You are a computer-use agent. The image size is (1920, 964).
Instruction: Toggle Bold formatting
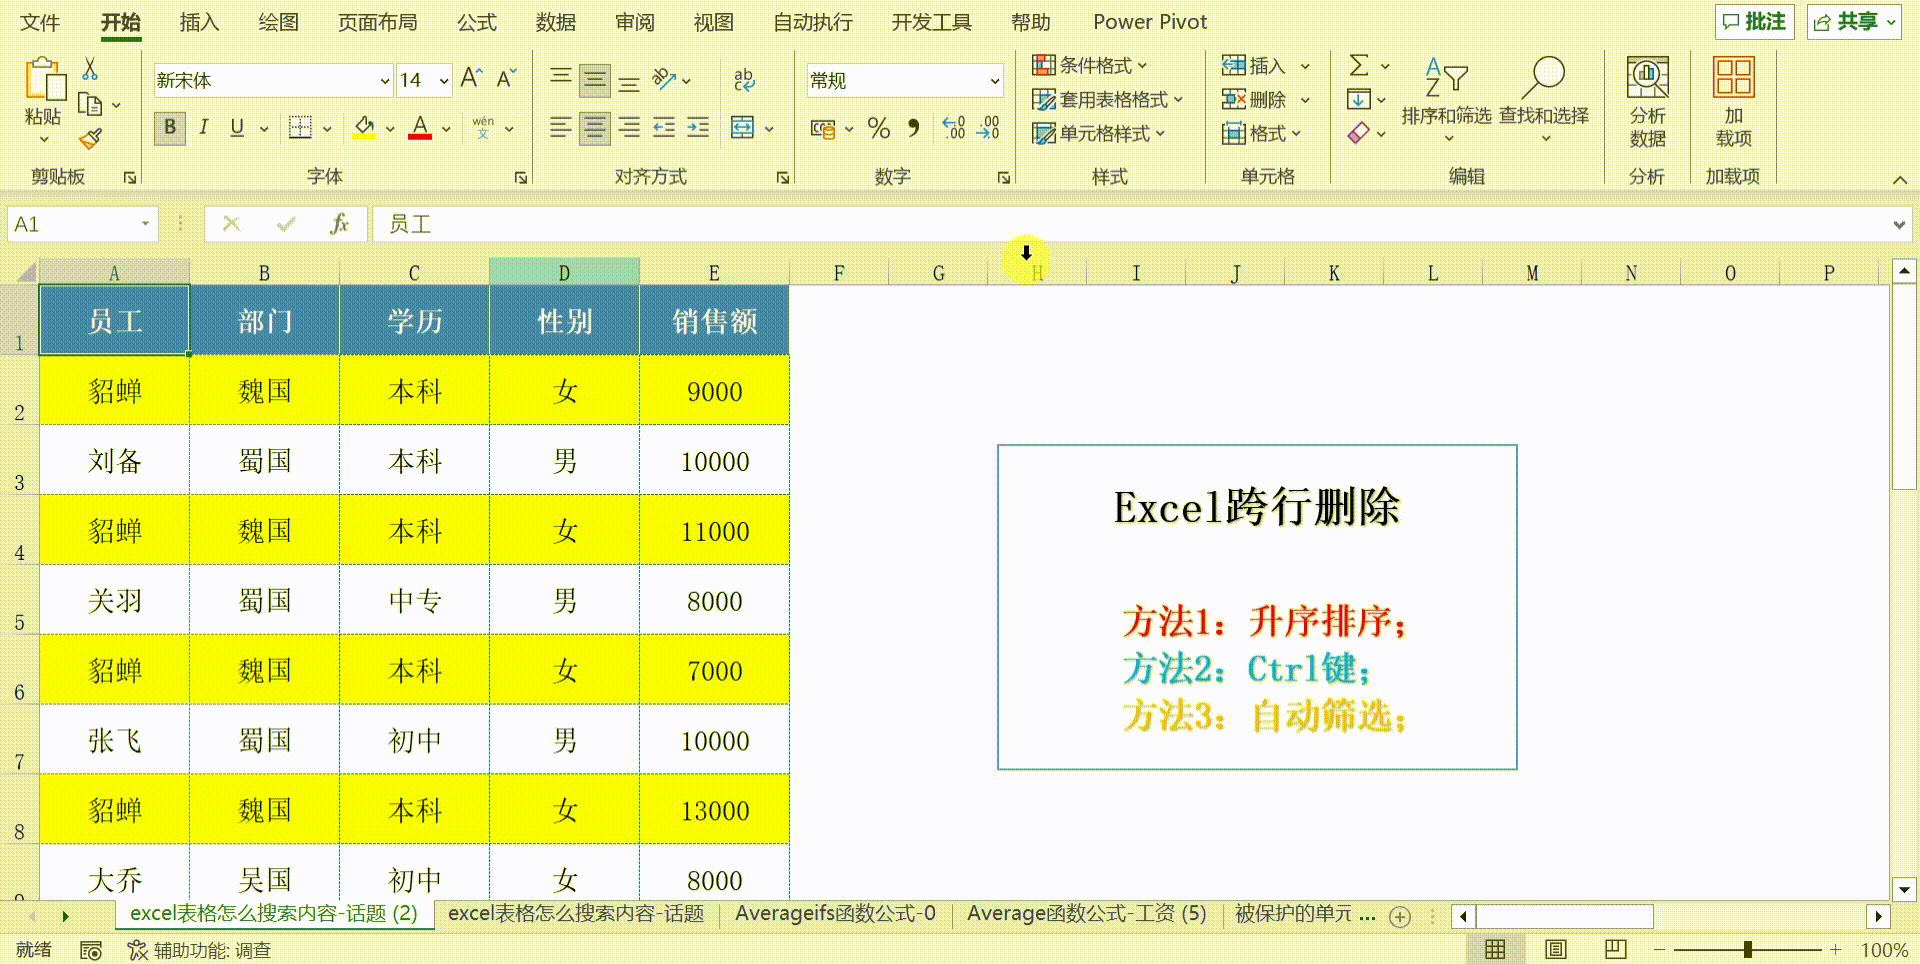coord(170,128)
